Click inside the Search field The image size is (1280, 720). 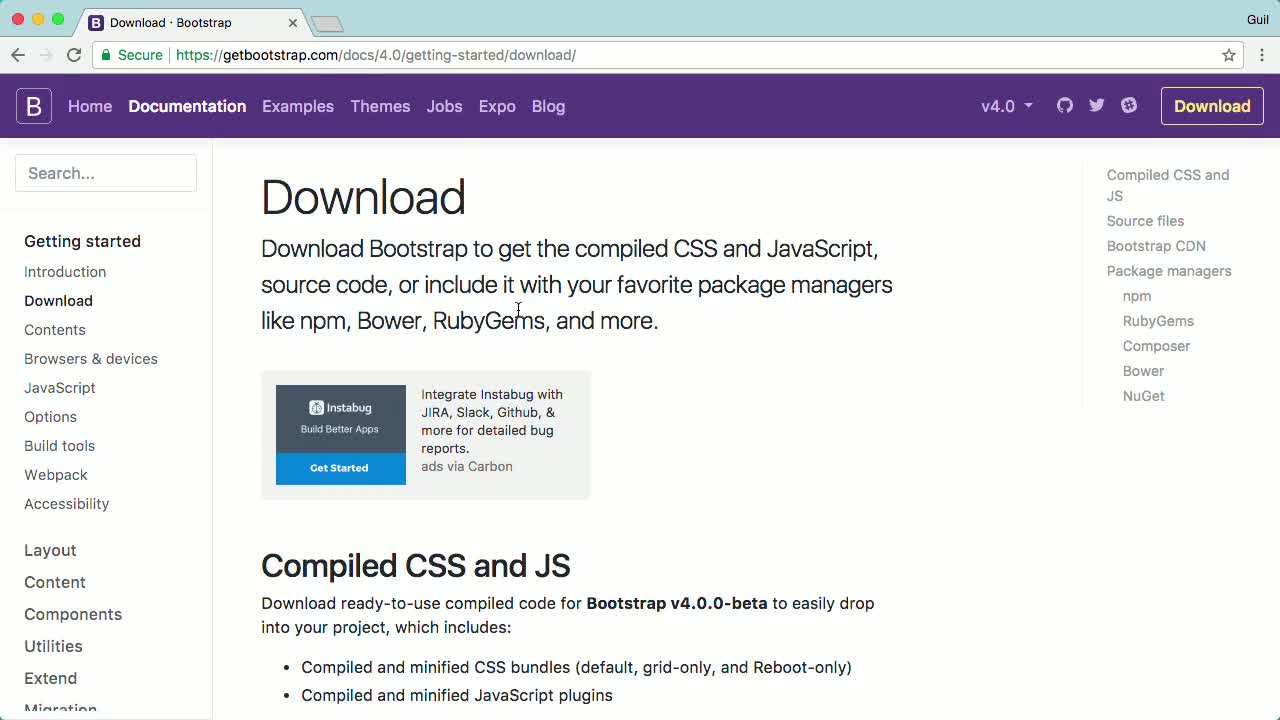(106, 173)
